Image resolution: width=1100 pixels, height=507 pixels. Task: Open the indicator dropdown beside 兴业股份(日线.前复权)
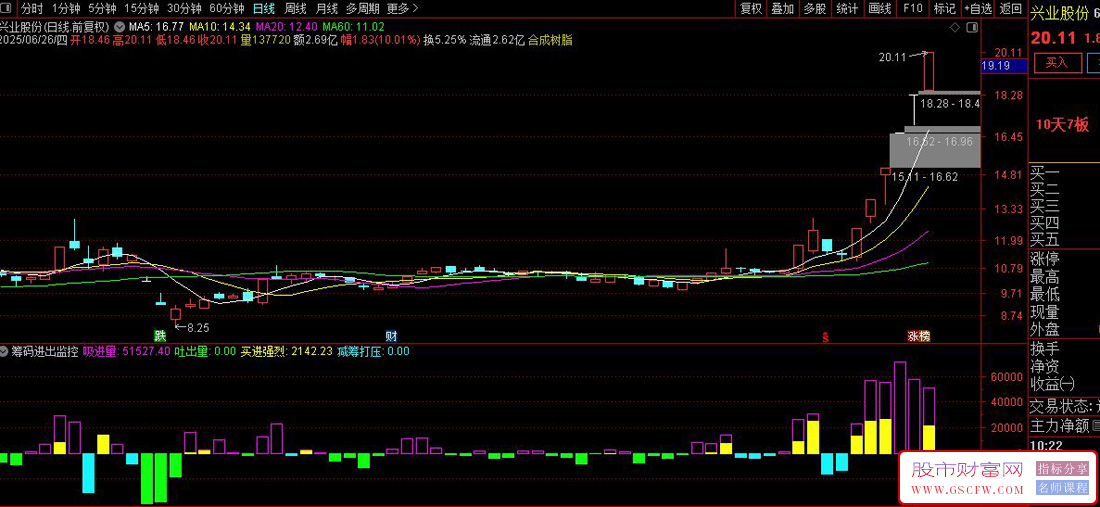tap(119, 27)
